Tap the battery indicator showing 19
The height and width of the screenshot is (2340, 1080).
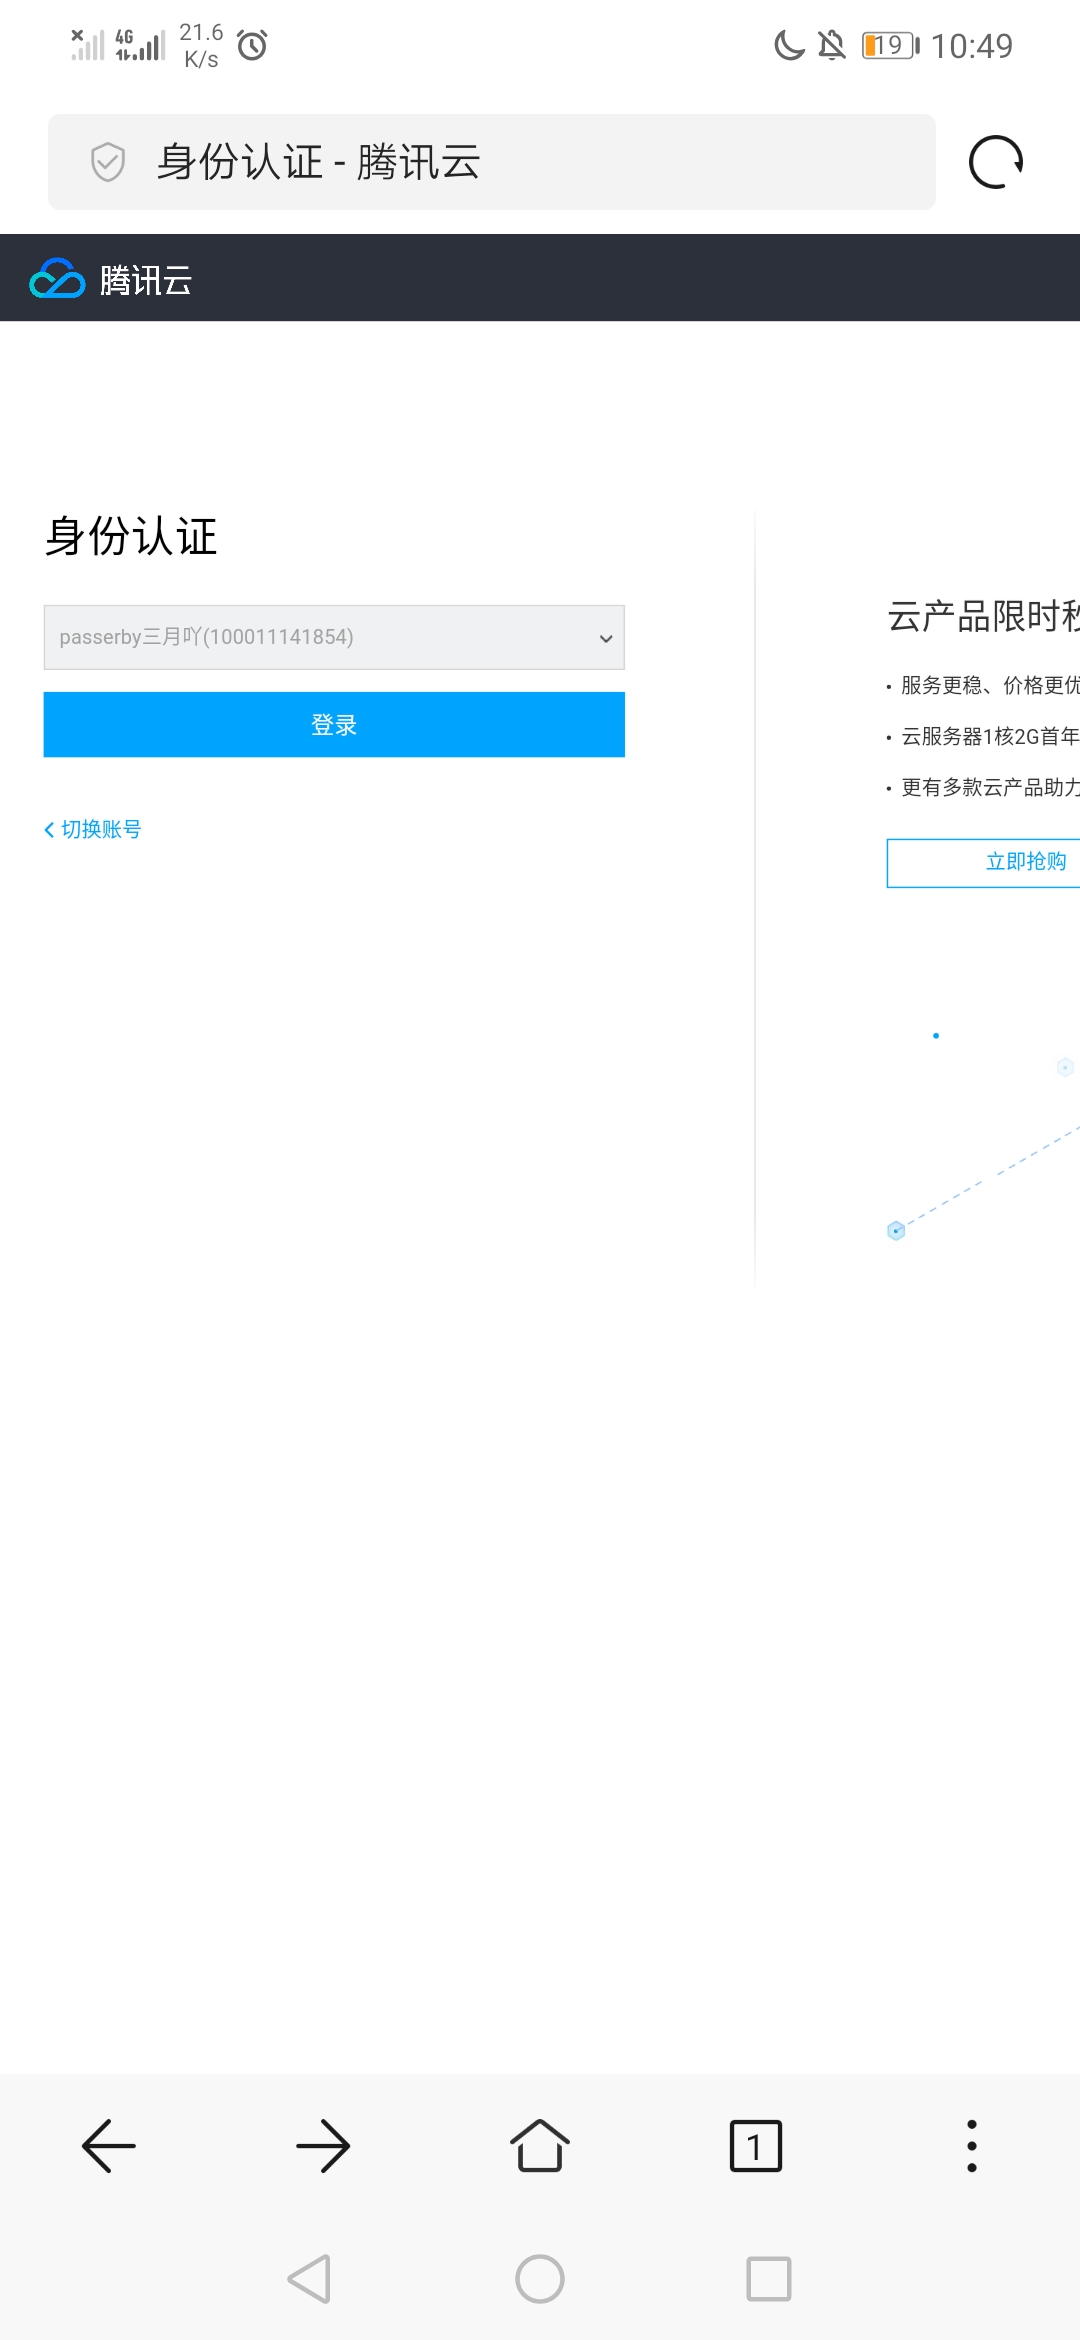pos(890,45)
